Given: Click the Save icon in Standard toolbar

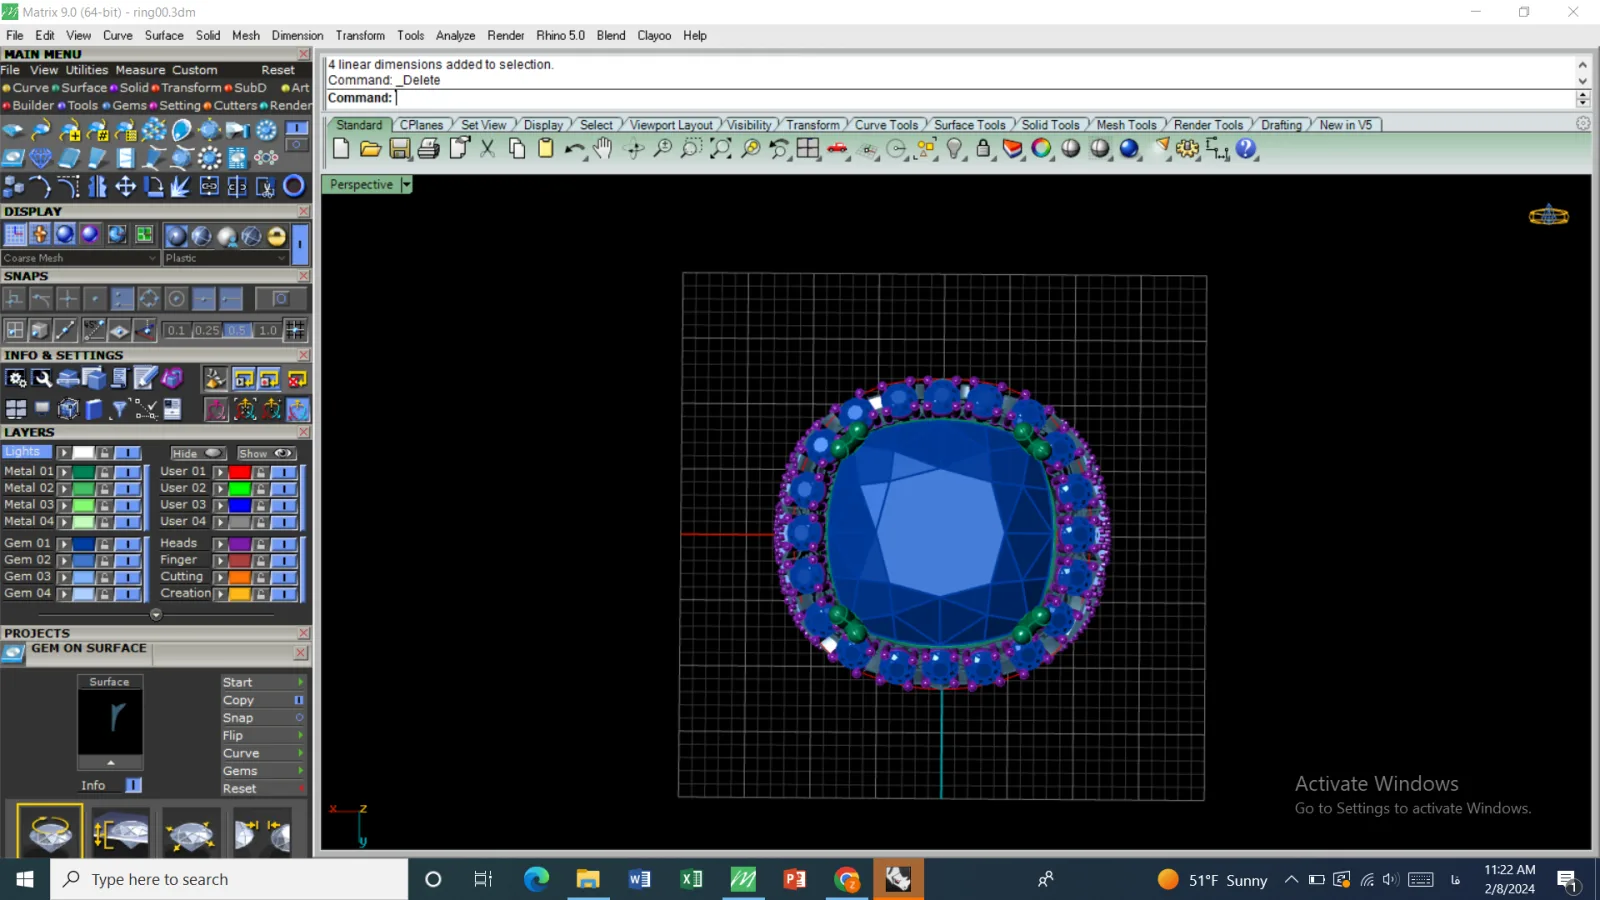Looking at the screenshot, I should (x=400, y=149).
